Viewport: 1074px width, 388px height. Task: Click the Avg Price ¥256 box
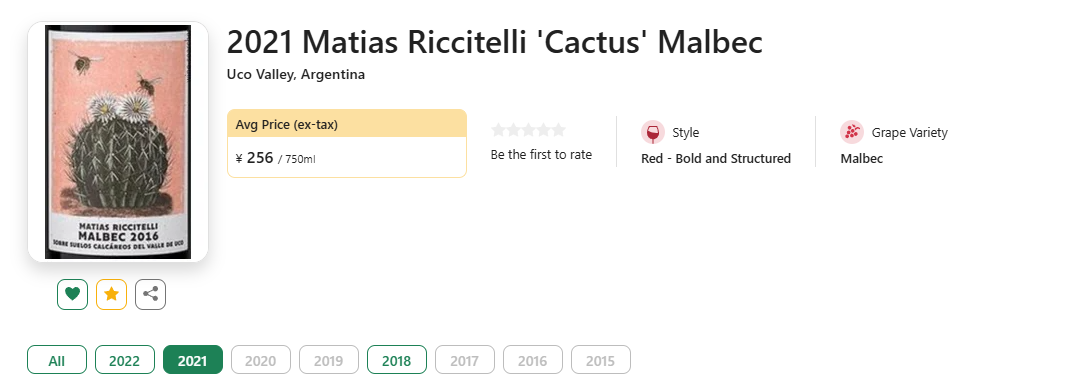pos(347,143)
